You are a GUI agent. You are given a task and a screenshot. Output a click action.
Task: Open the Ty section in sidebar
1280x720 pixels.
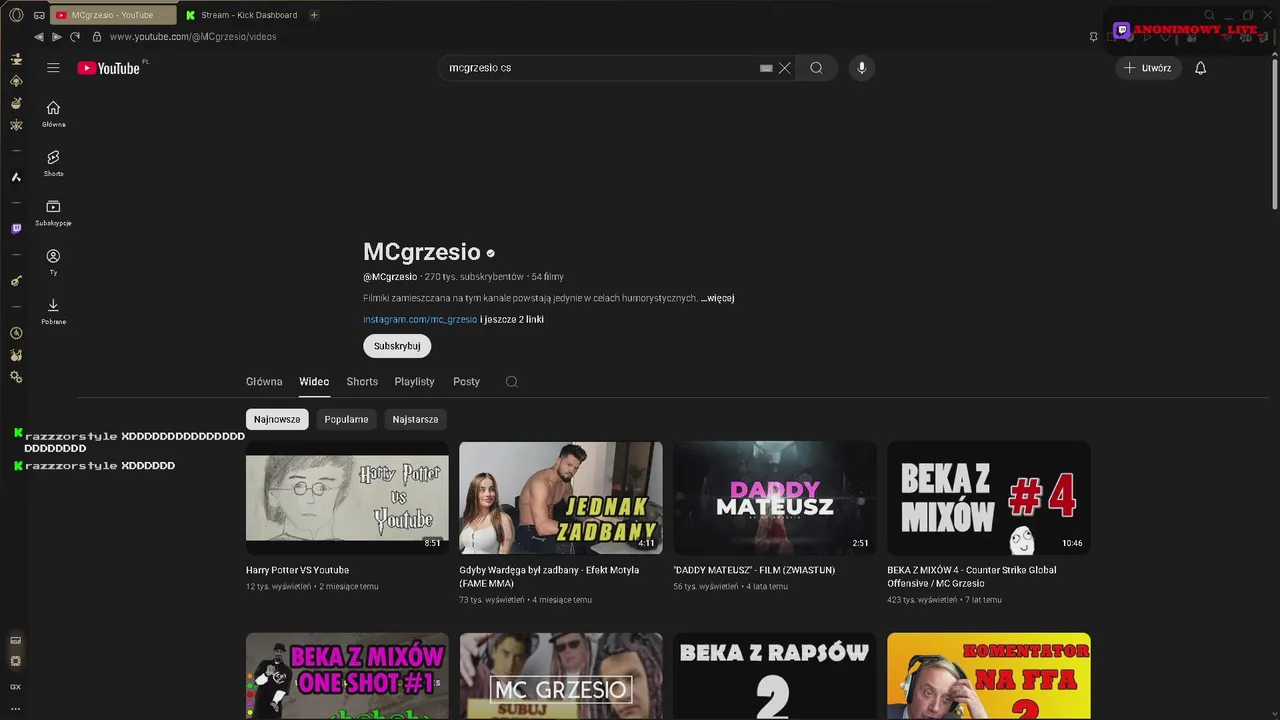tap(53, 262)
